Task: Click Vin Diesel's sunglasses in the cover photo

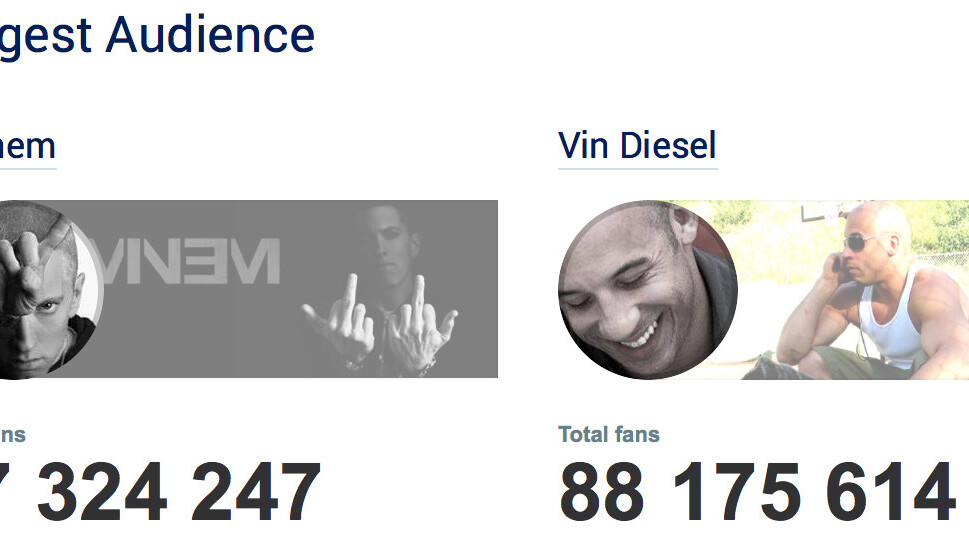Action: [x=863, y=243]
